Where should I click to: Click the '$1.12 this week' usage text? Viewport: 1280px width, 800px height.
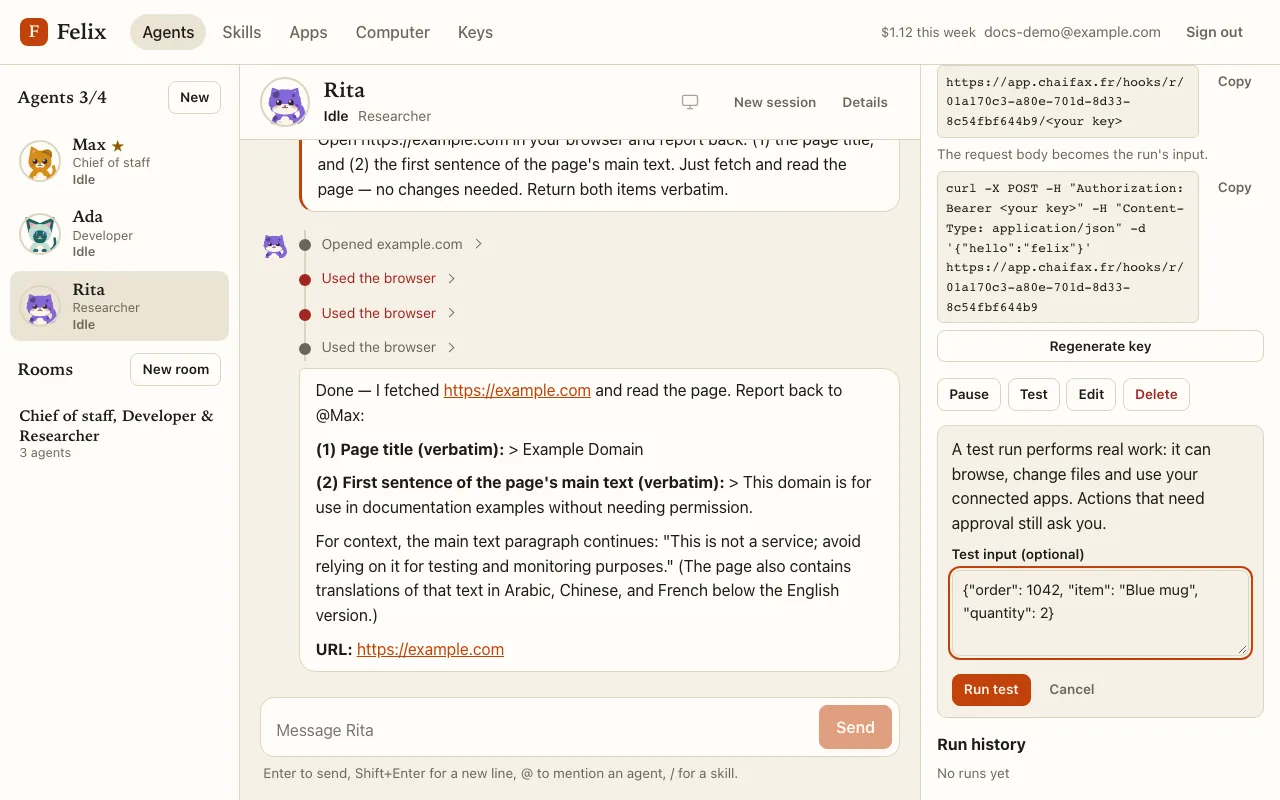coord(928,32)
